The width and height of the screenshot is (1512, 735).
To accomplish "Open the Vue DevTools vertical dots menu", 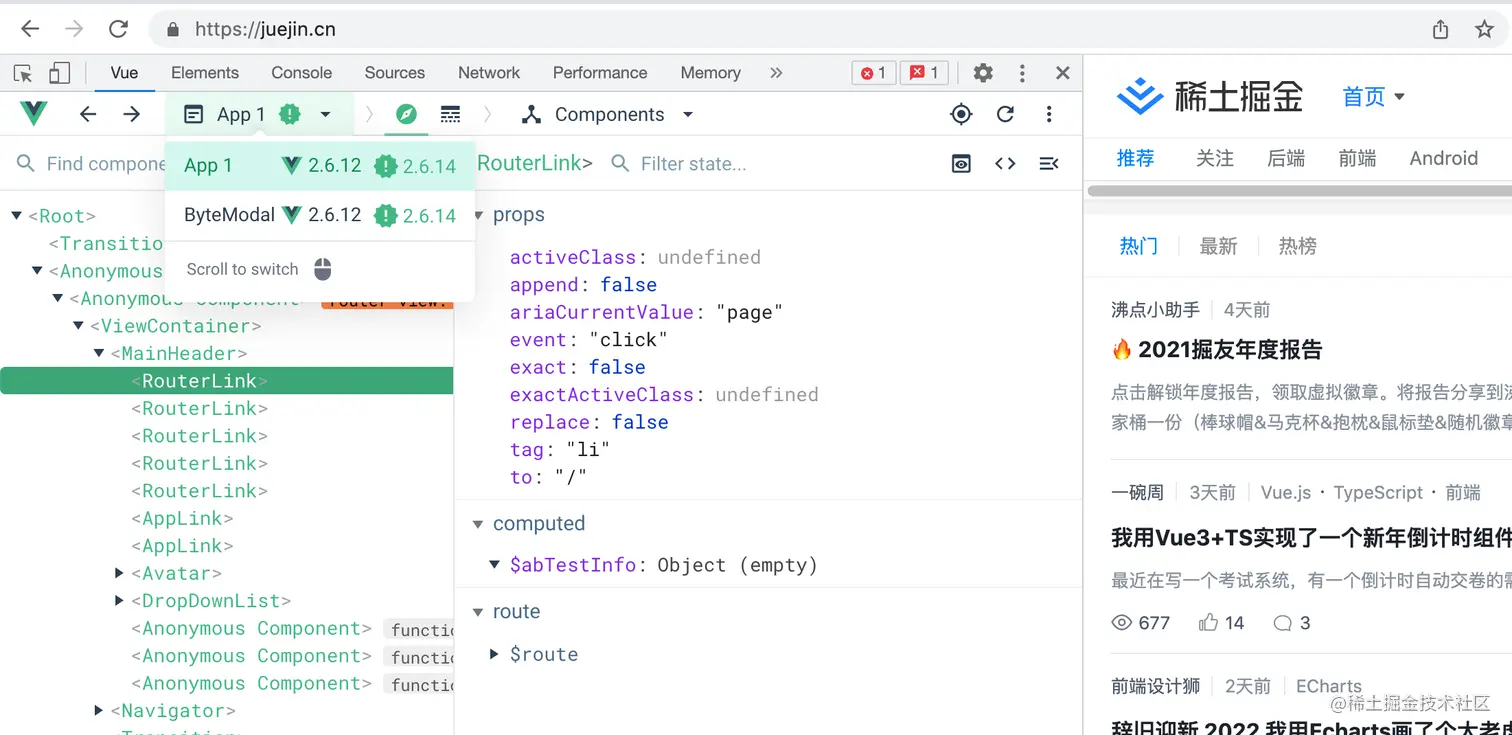I will tap(1049, 114).
